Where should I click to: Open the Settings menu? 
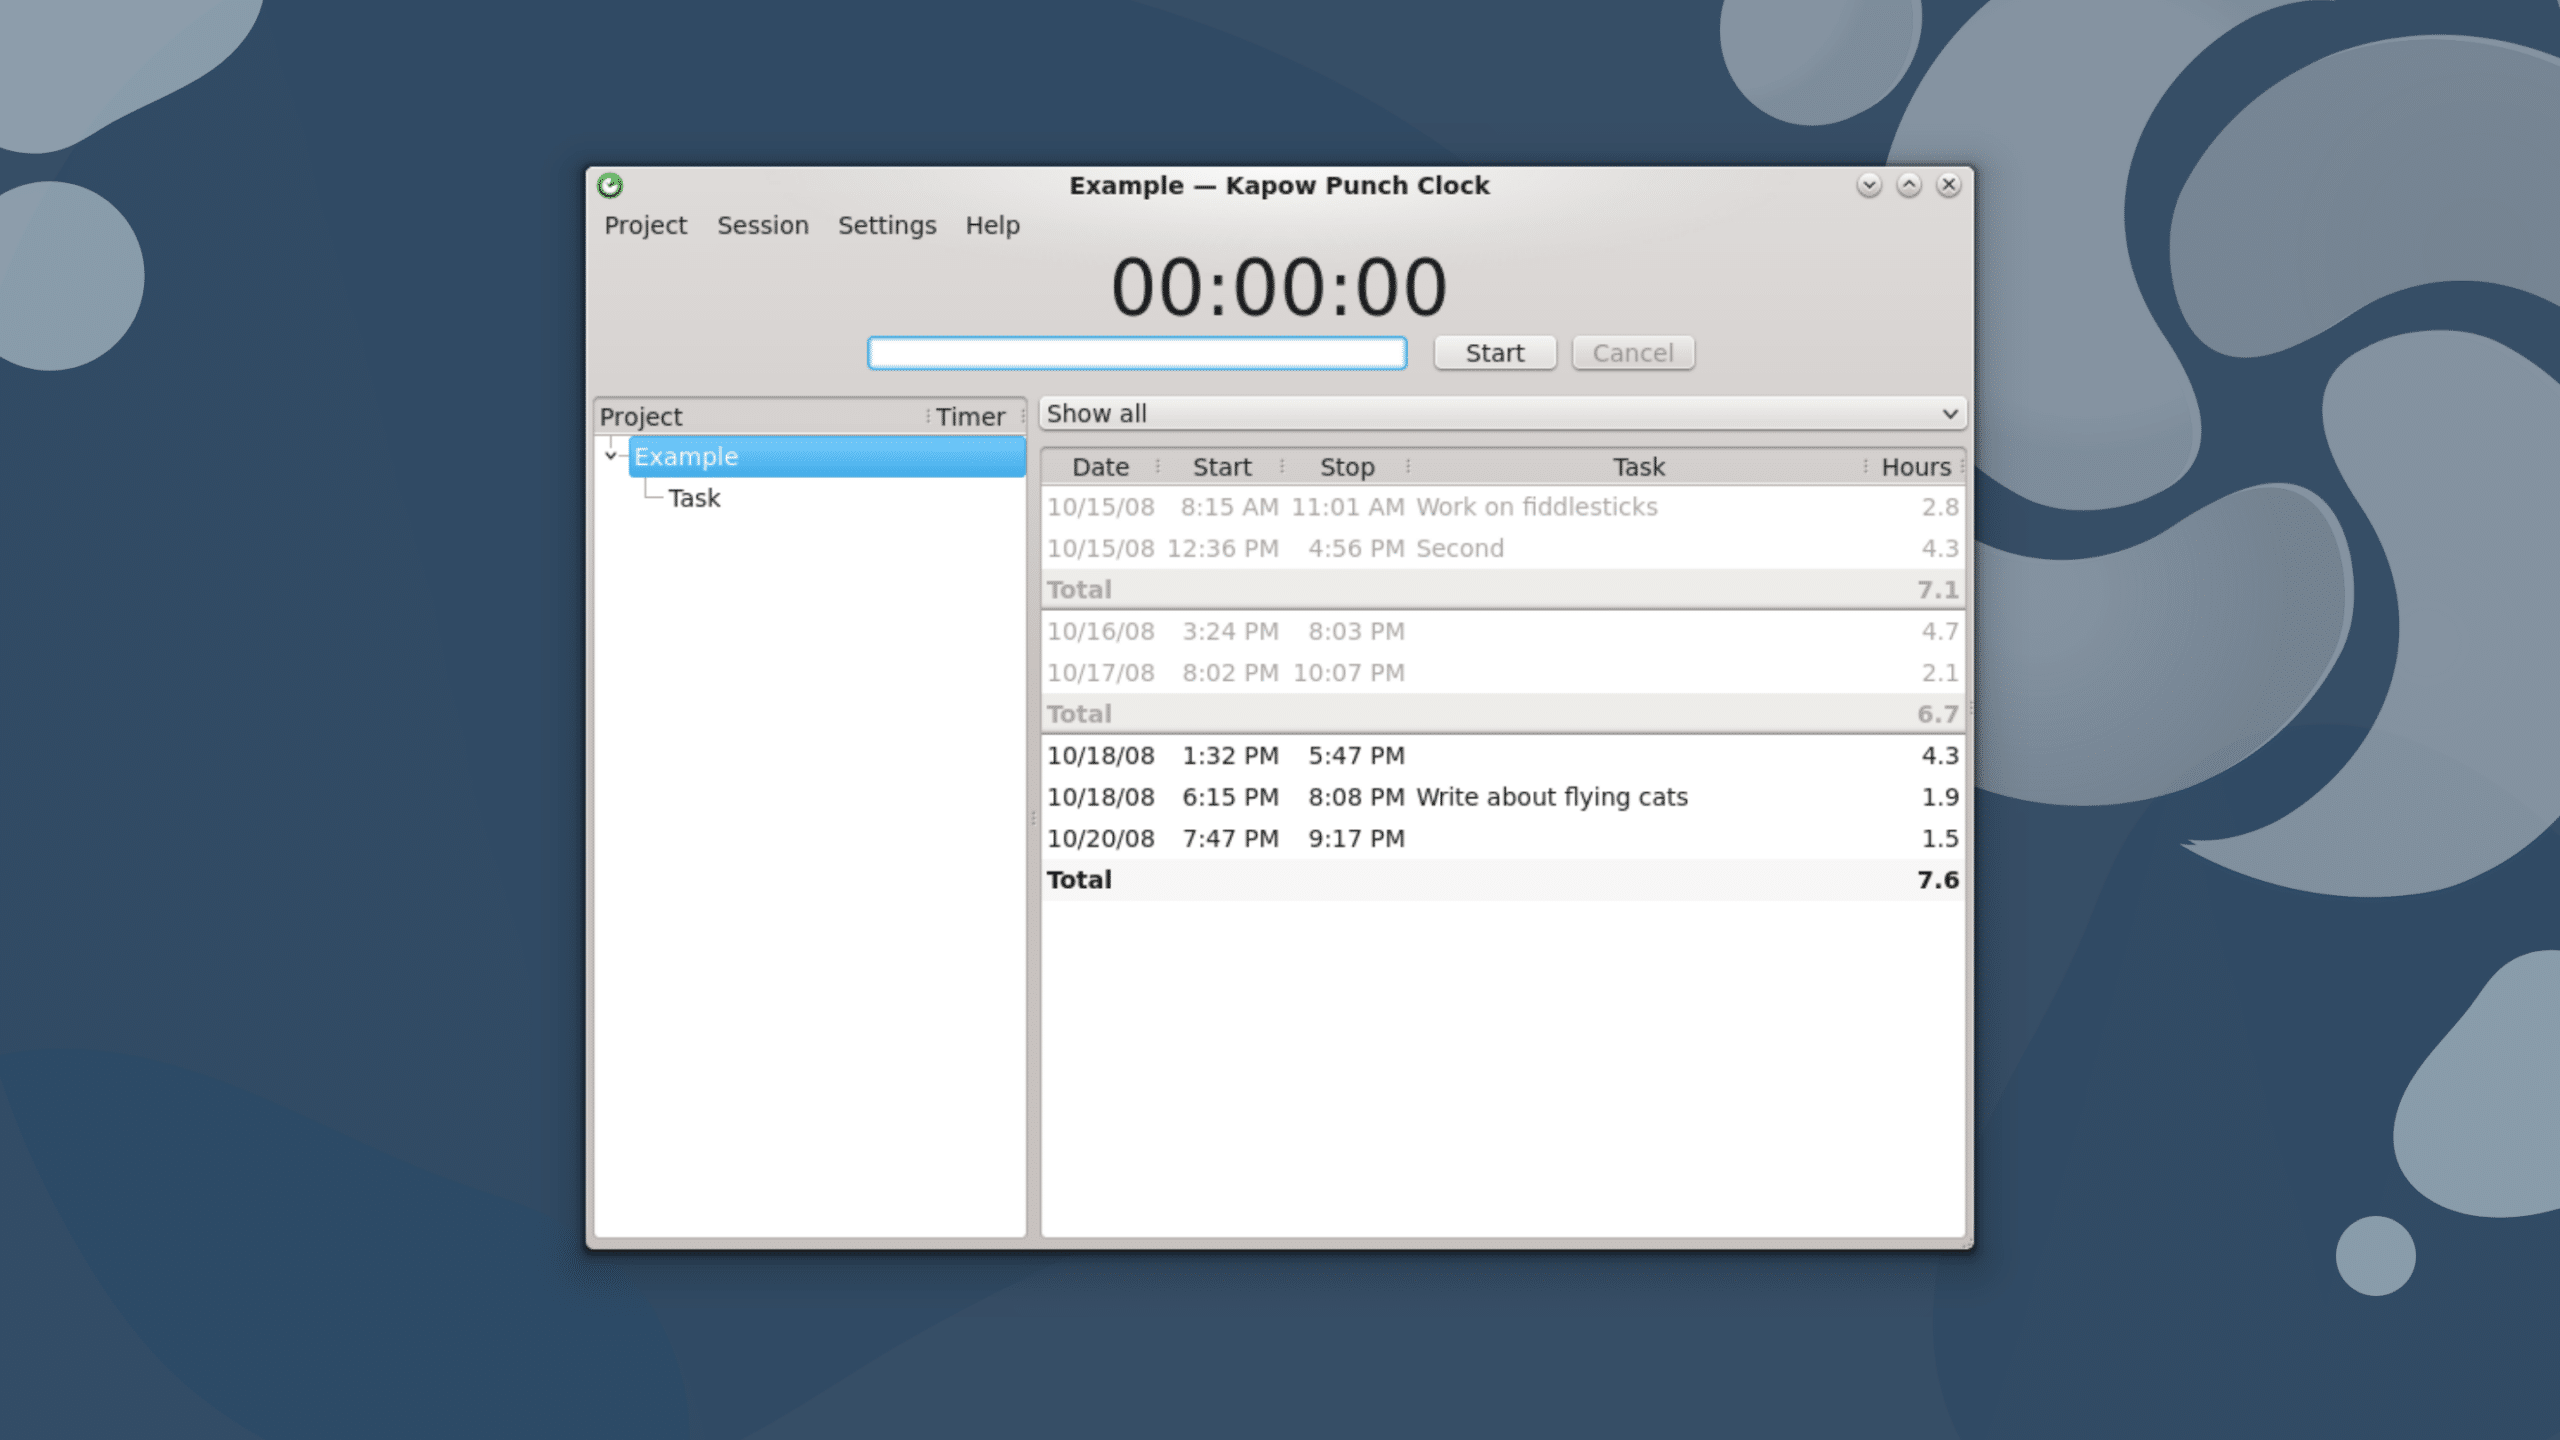(887, 226)
